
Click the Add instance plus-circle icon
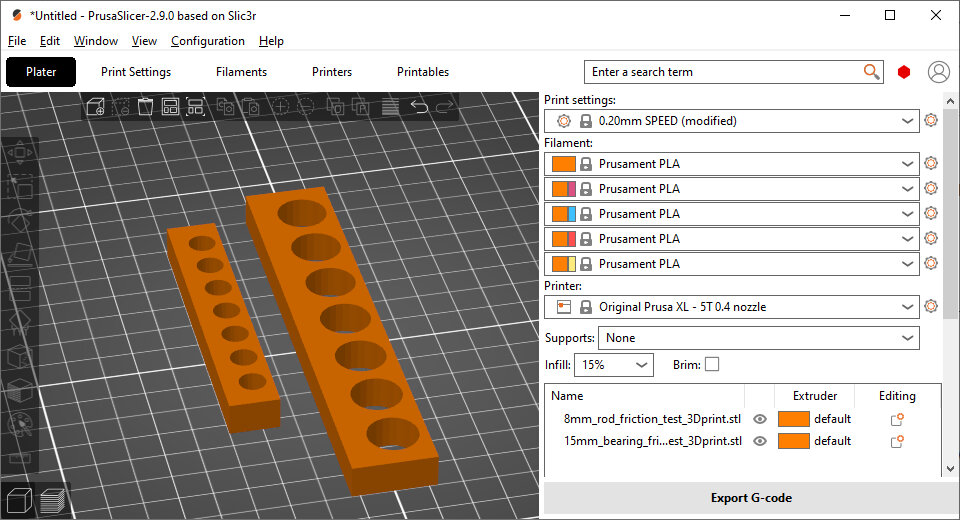click(x=280, y=107)
